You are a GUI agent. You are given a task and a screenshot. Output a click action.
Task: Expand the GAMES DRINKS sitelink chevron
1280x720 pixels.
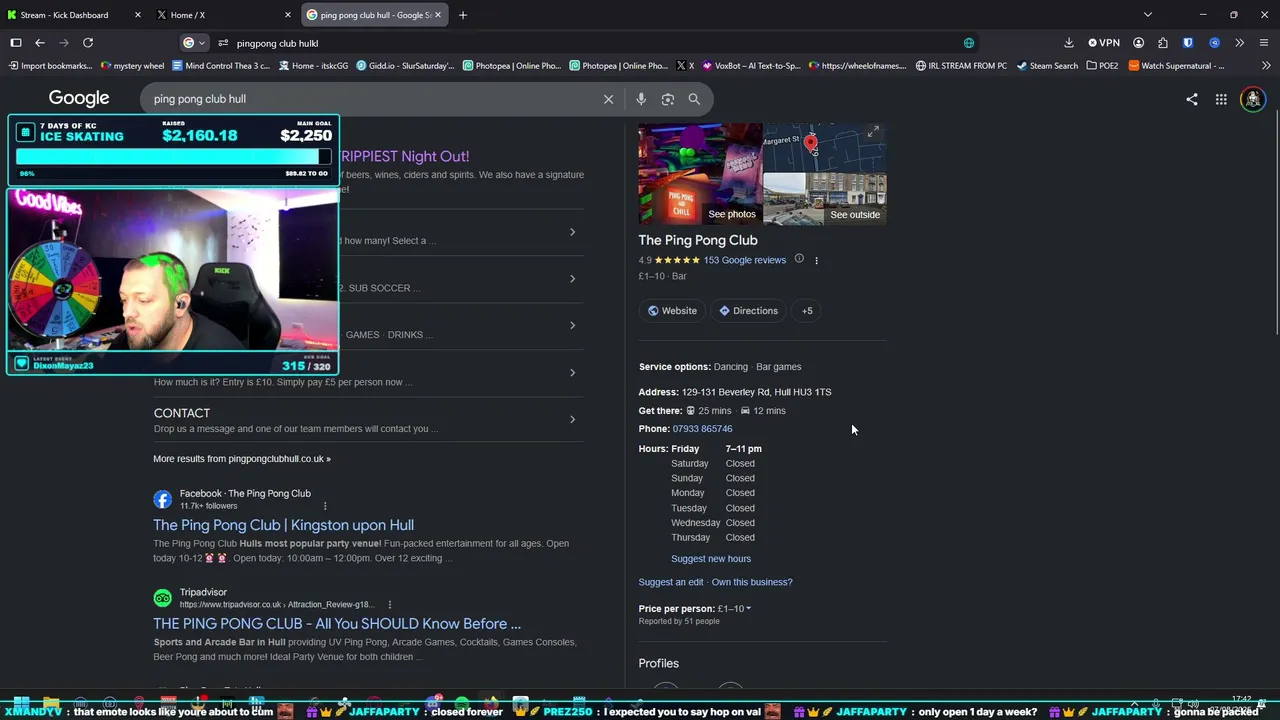(x=572, y=325)
